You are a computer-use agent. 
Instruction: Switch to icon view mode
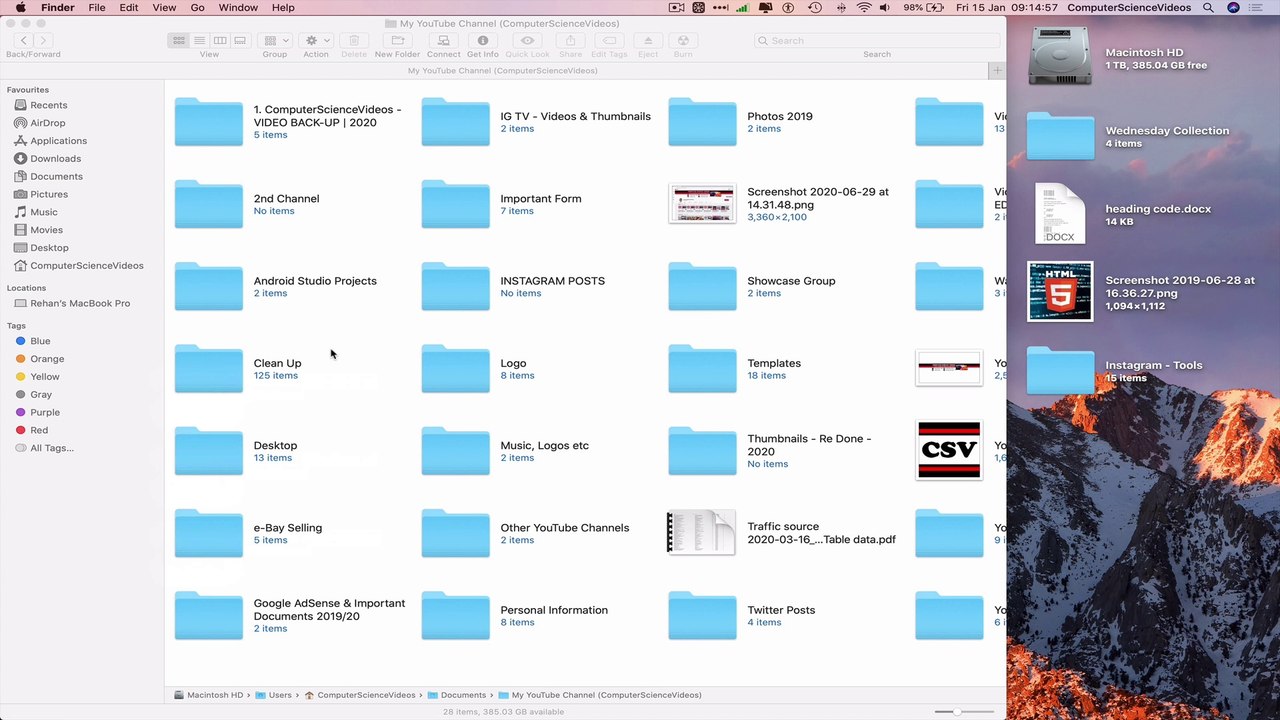point(179,40)
